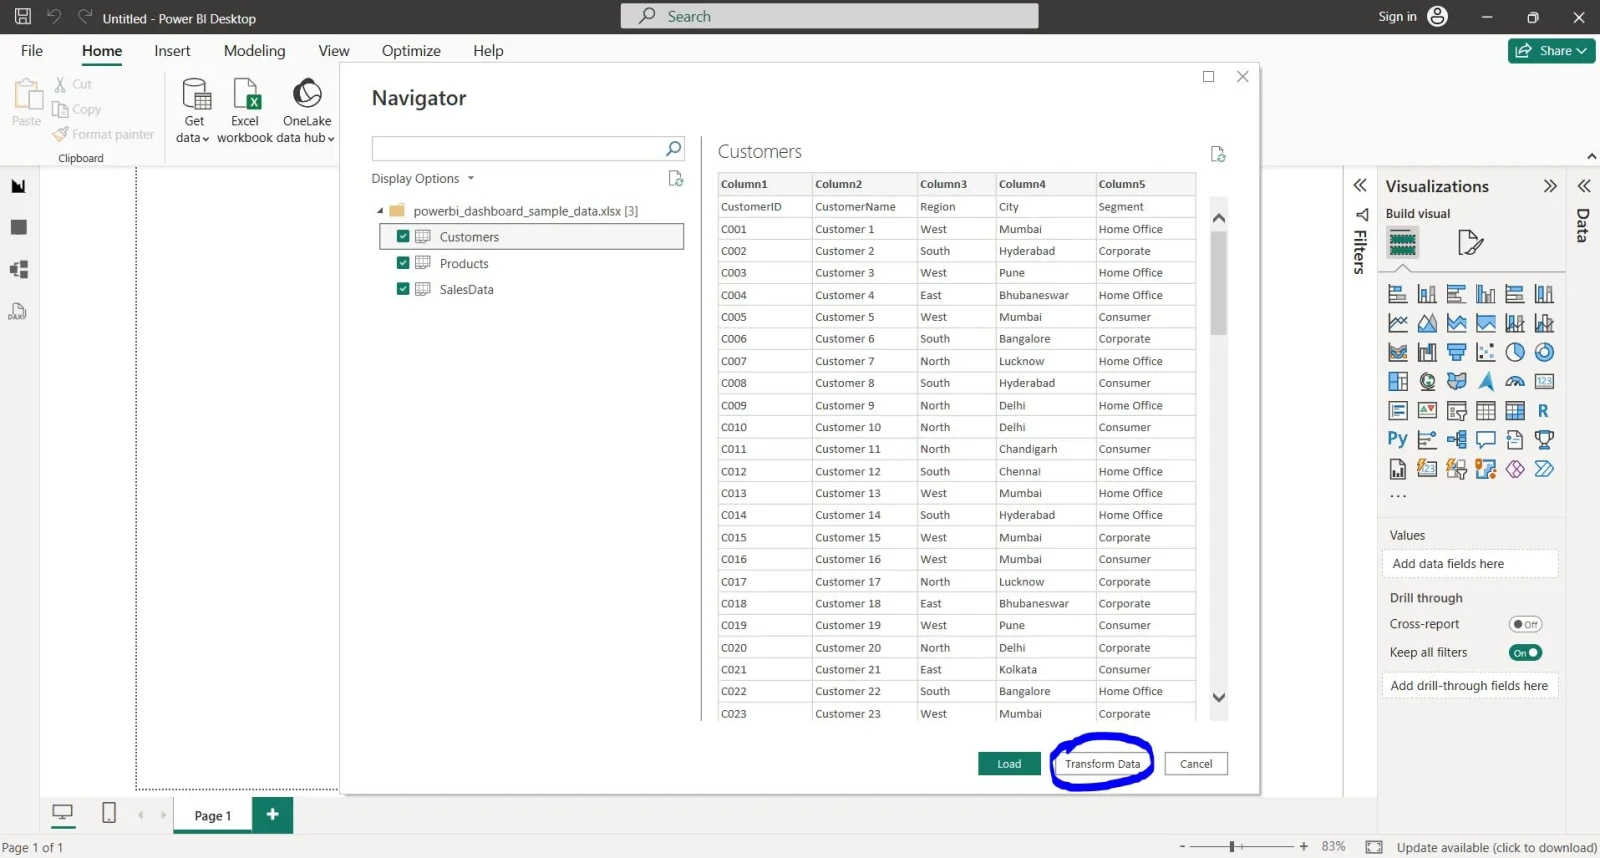This screenshot has height=858, width=1600.
Task: Open the File menu
Action: click(x=32, y=51)
